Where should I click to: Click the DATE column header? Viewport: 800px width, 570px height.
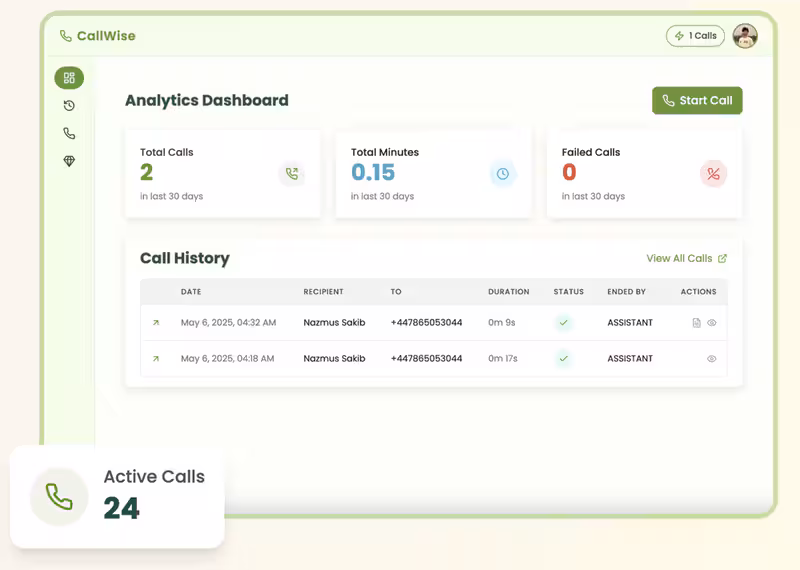coord(191,292)
